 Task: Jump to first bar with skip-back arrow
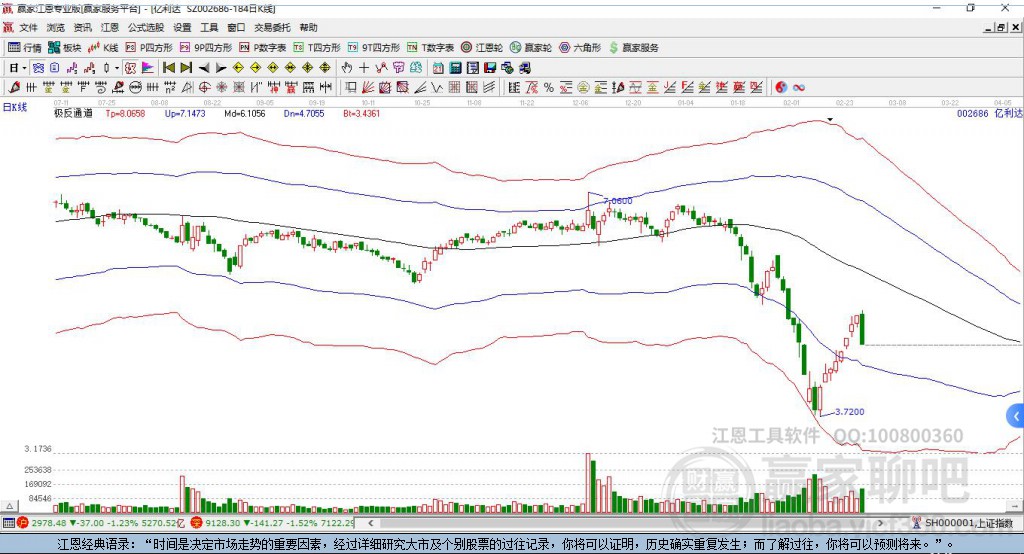click(169, 67)
